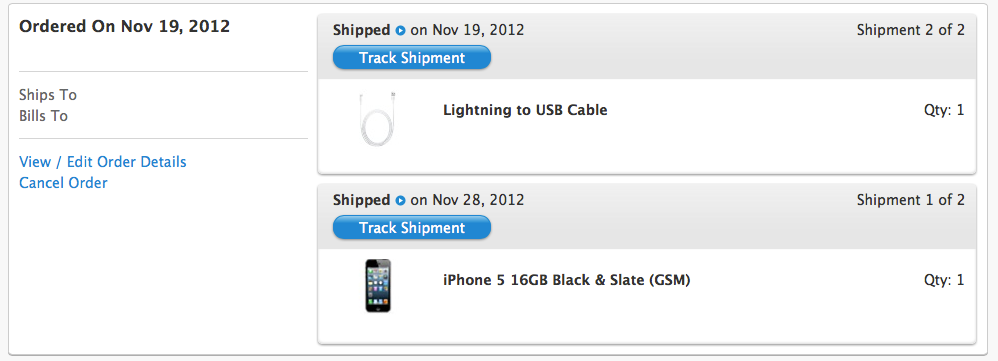Screen dimensions: 998x361
Task: Expand the Shipped status for Nov 28 shipment
Action: pos(361,200)
